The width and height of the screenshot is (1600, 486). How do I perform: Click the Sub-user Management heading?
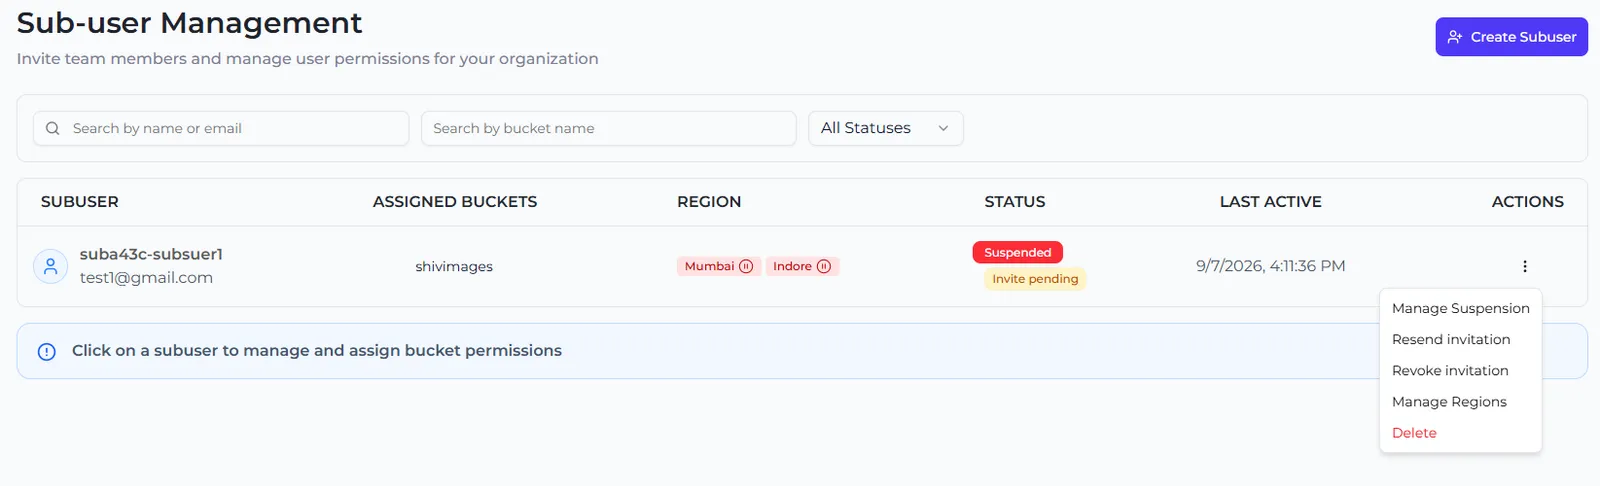coord(190,22)
